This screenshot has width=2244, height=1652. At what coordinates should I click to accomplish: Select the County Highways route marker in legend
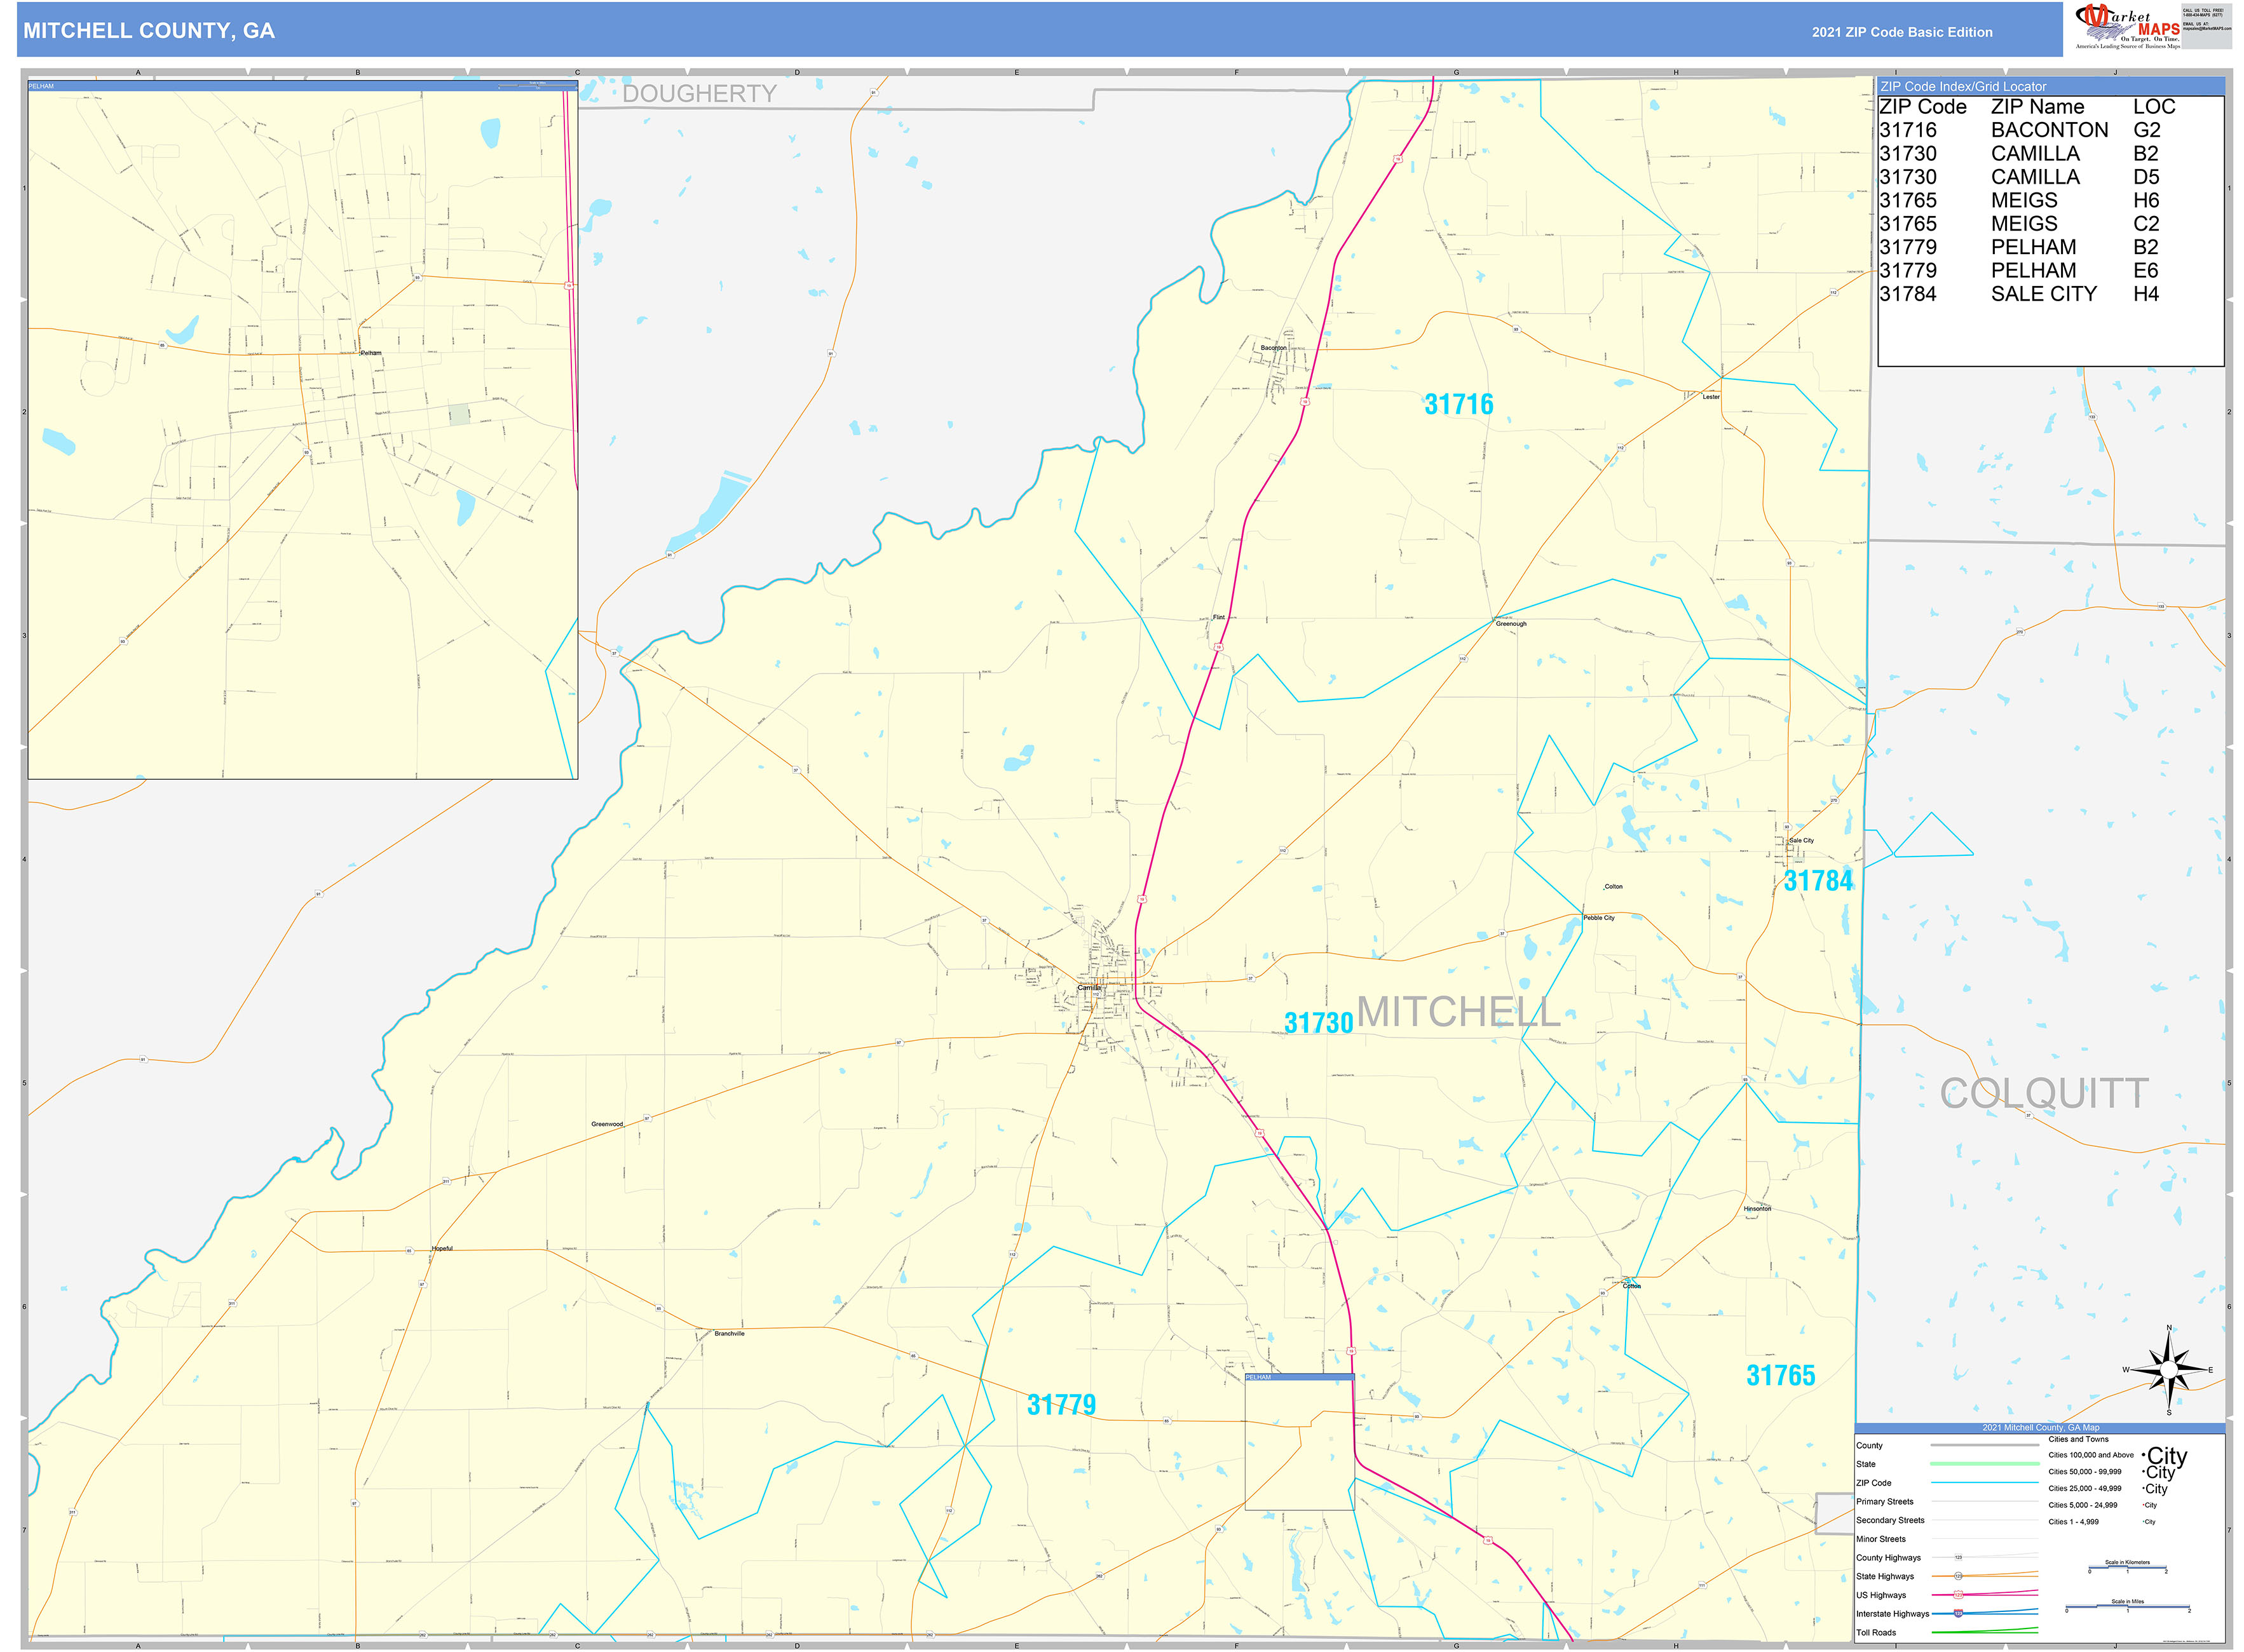tap(1960, 1557)
